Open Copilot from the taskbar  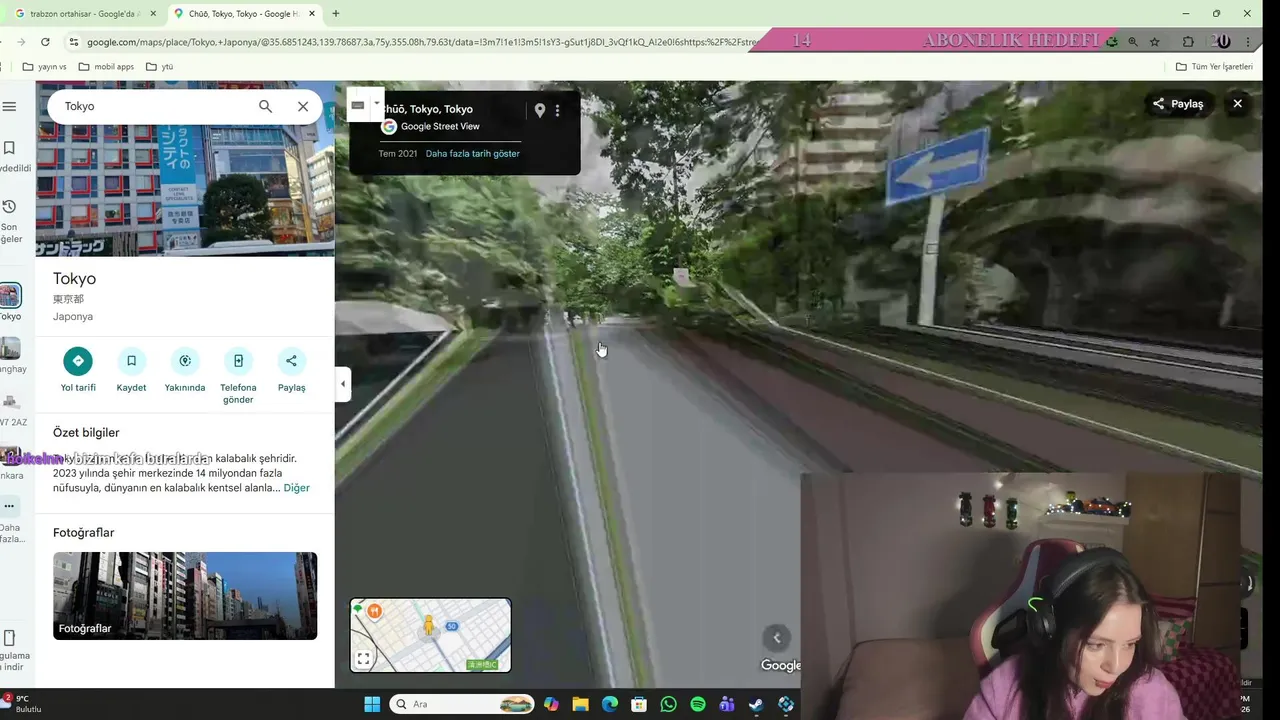551,704
